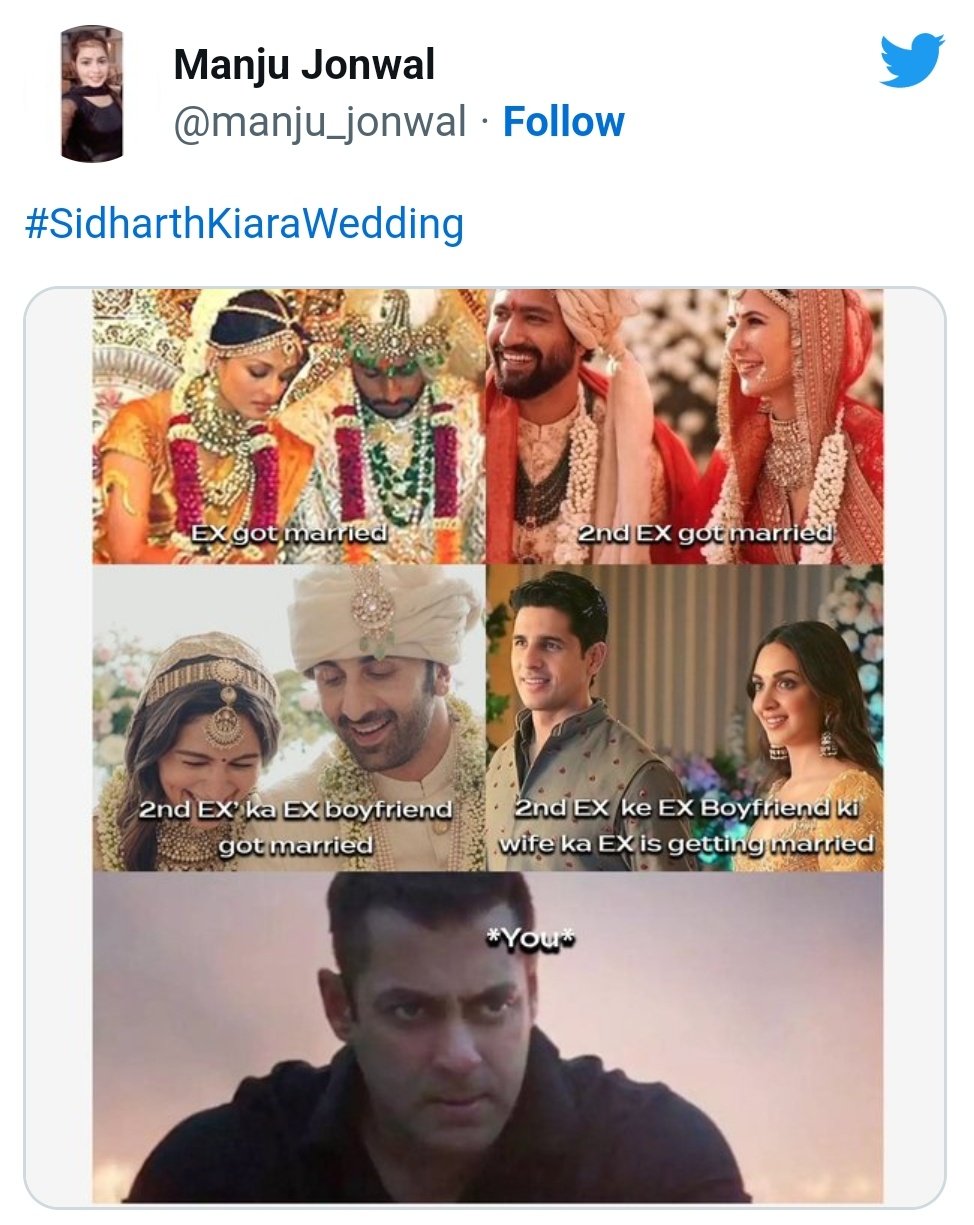Click the 'EX got married' caption text

(x=289, y=533)
